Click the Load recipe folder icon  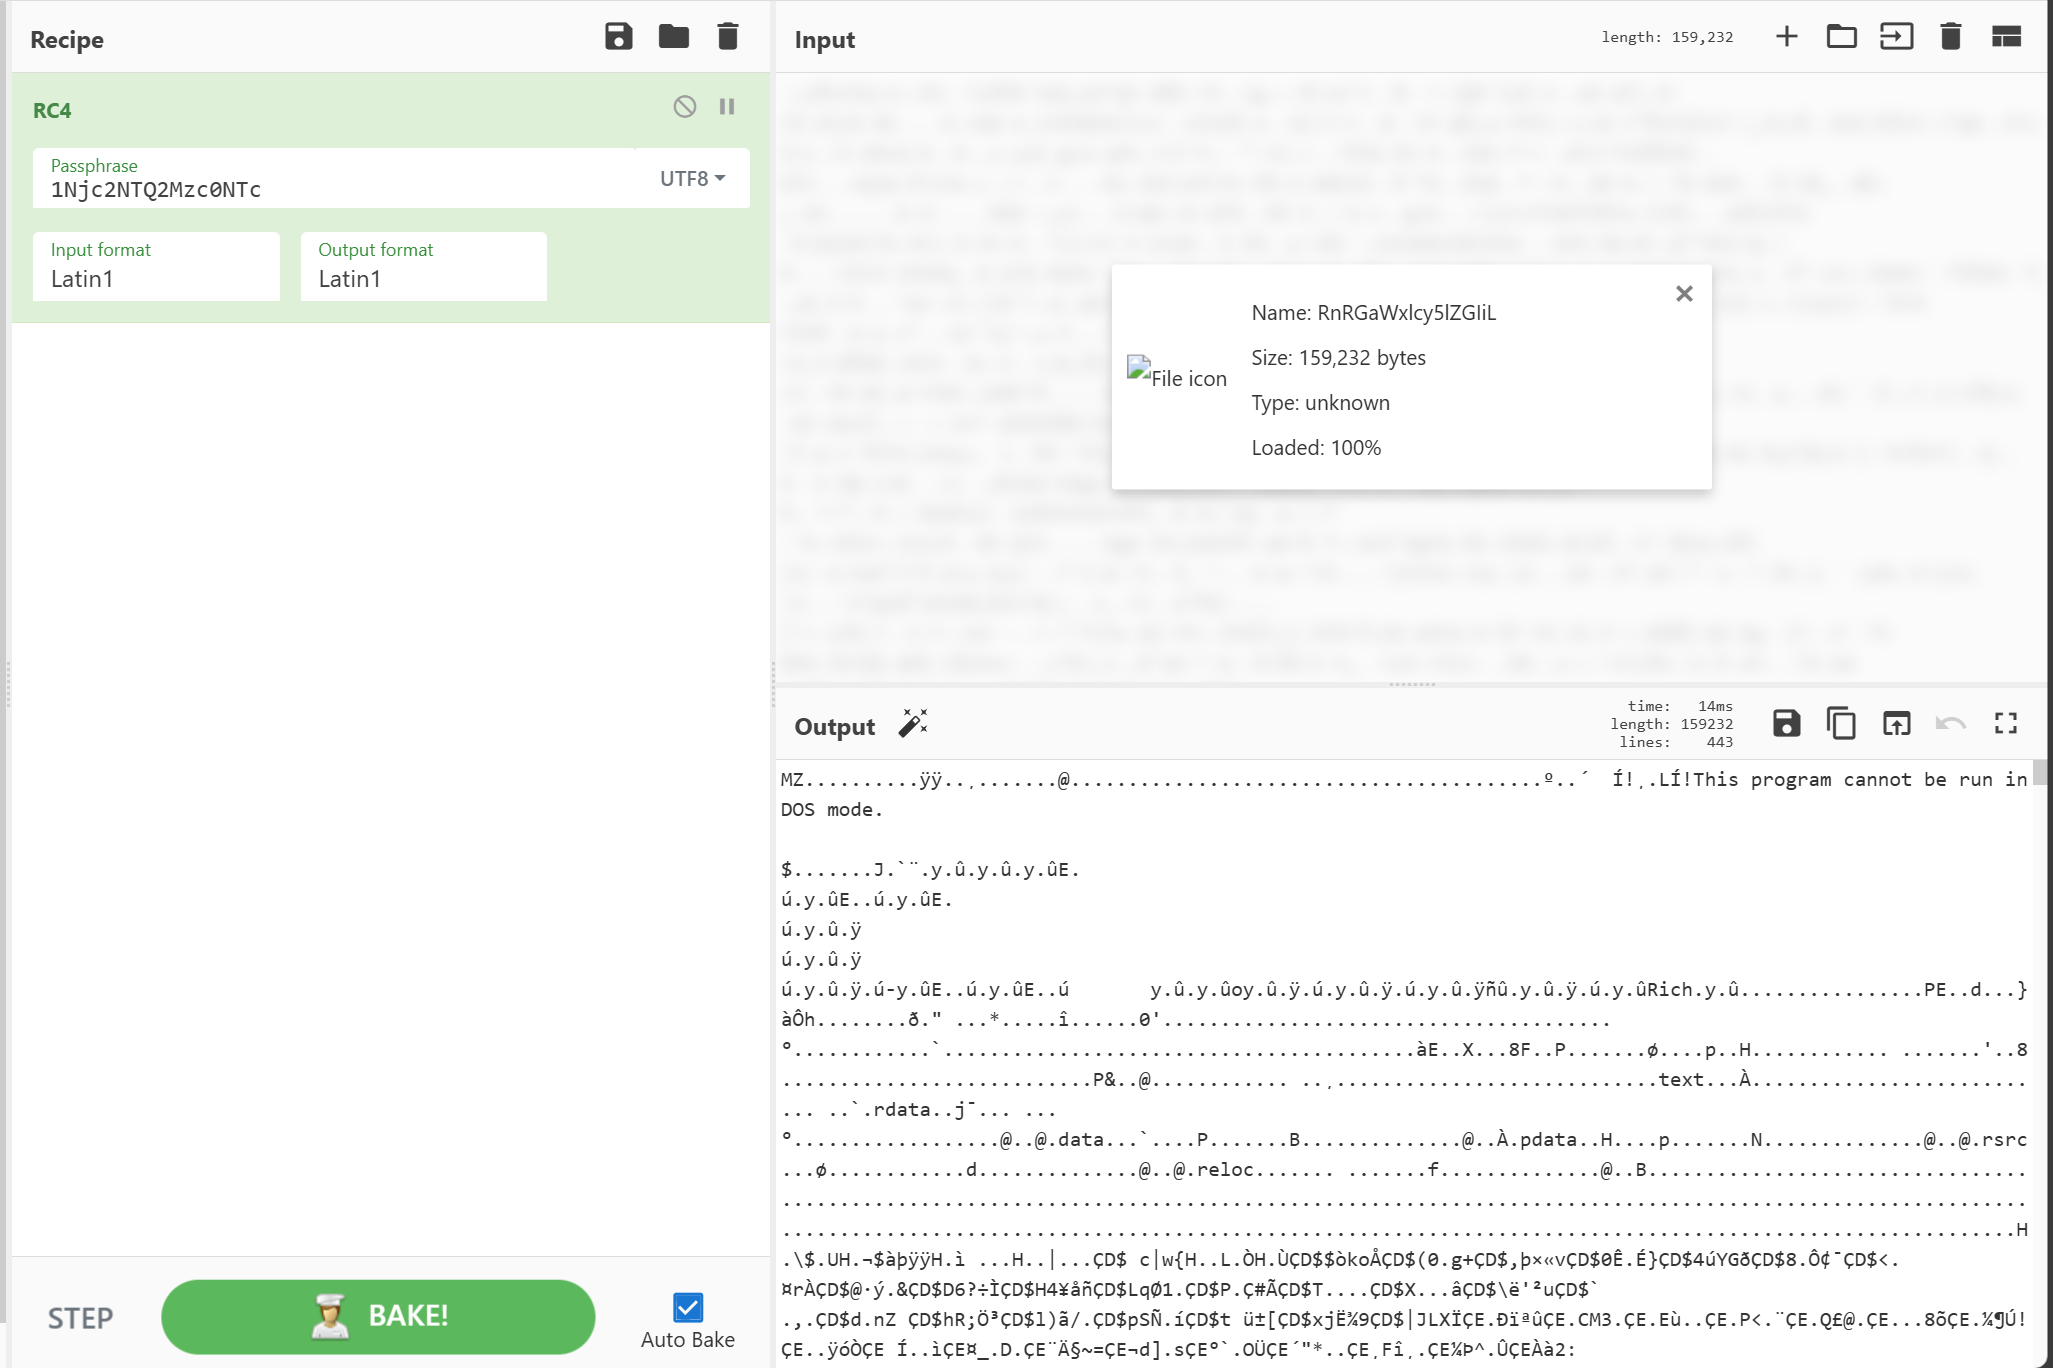[x=674, y=37]
